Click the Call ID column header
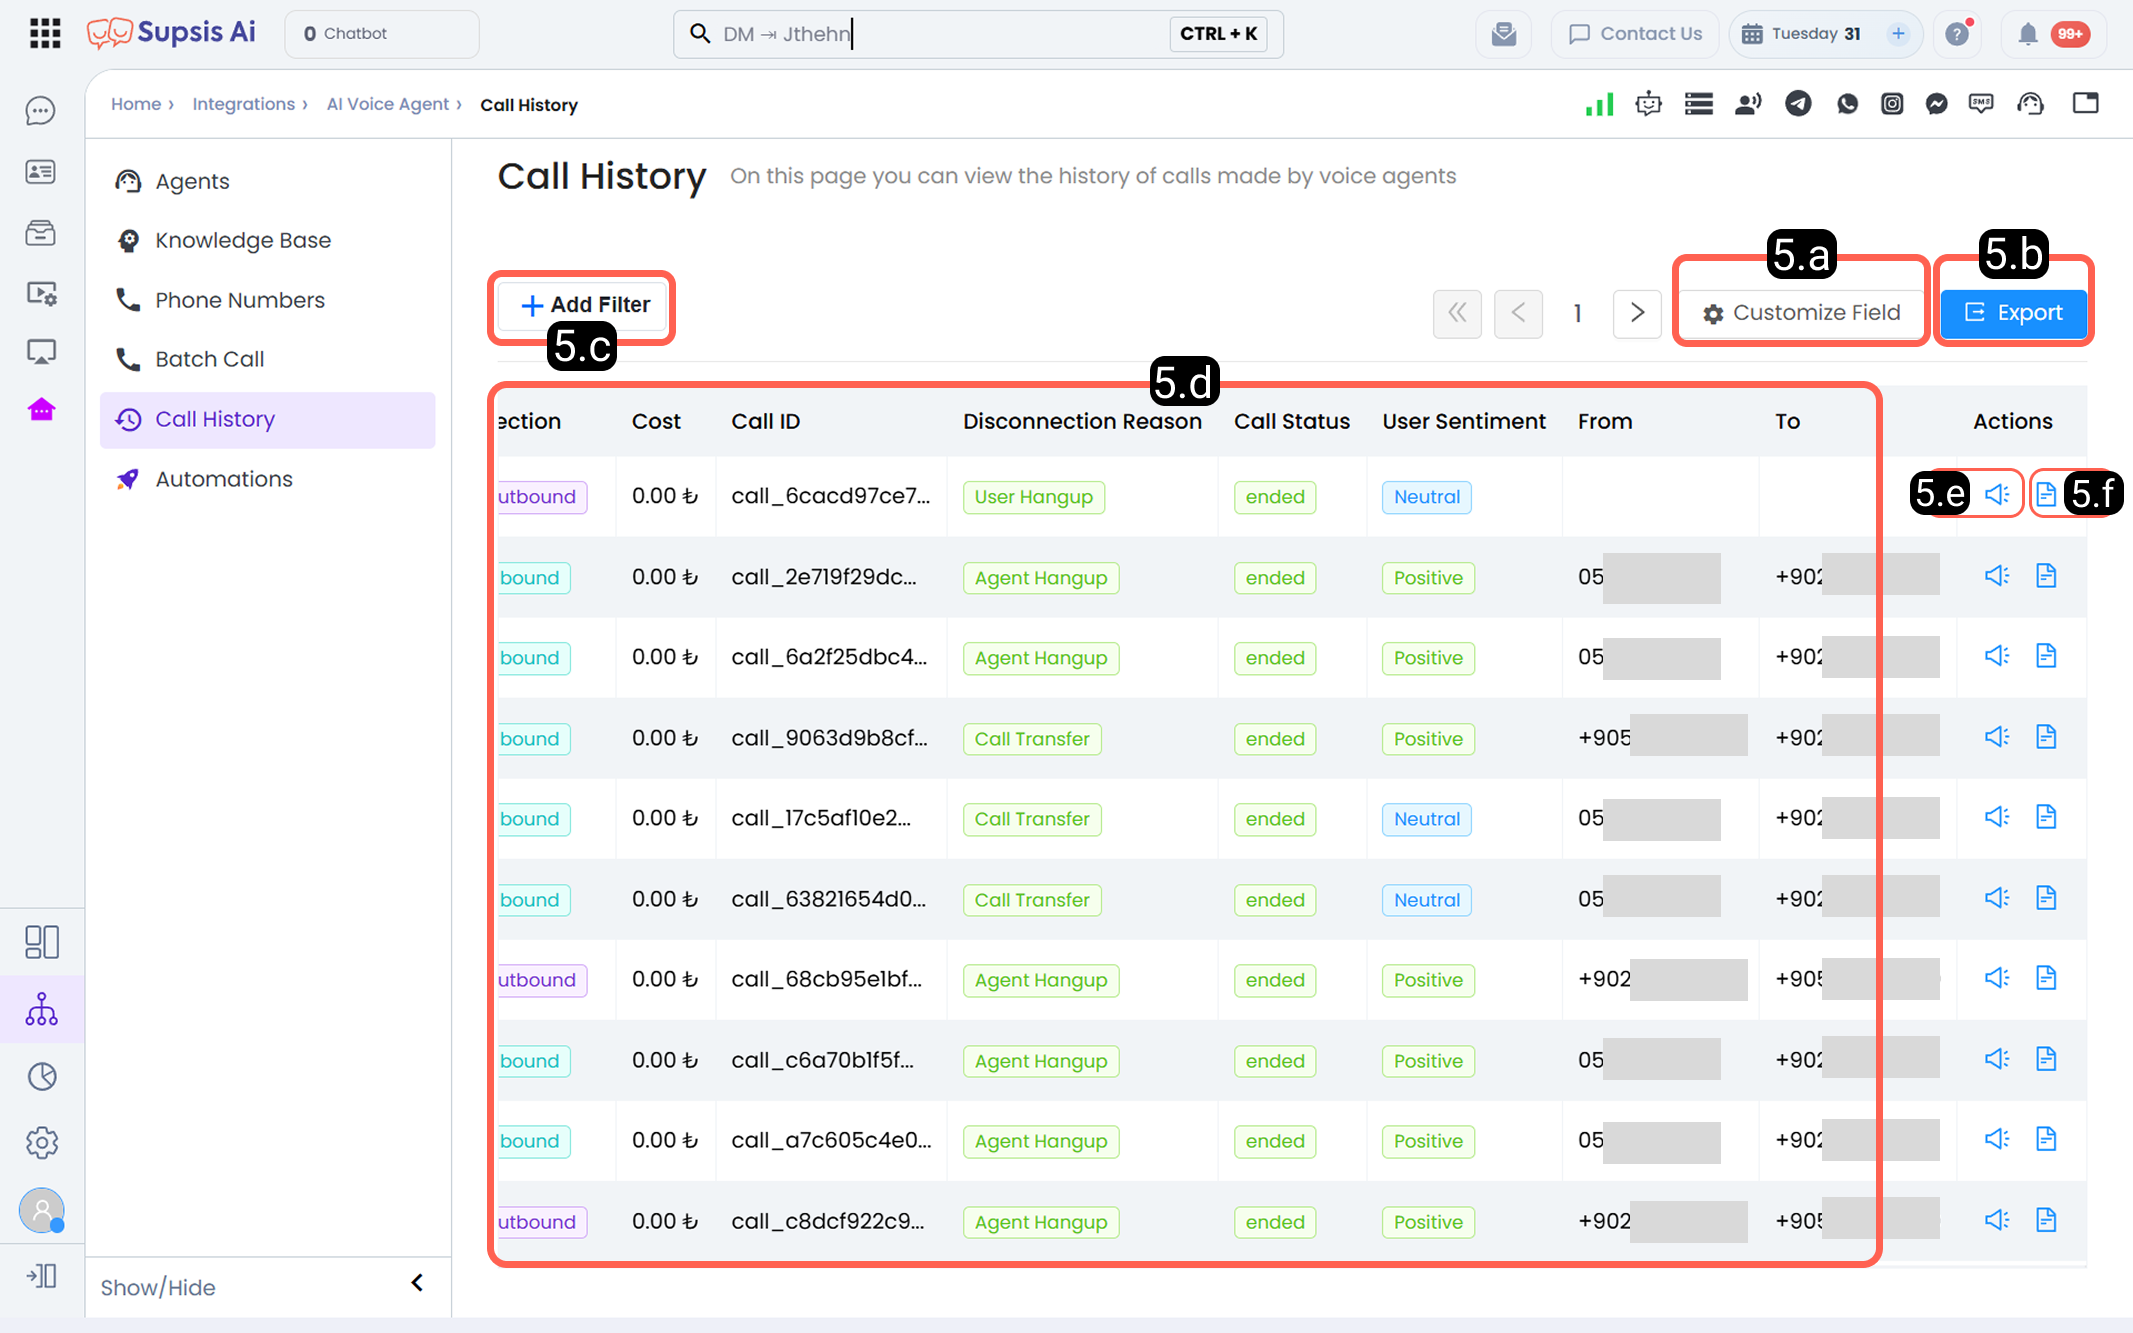 pyautogui.click(x=766, y=422)
